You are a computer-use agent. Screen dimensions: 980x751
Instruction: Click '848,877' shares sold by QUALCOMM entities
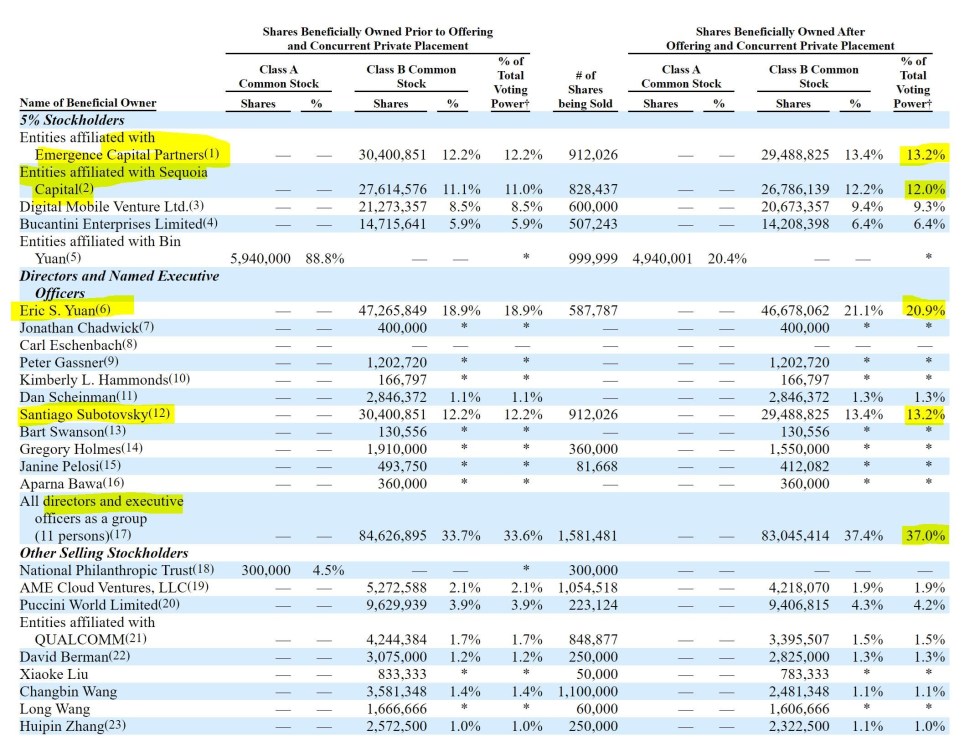click(593, 640)
